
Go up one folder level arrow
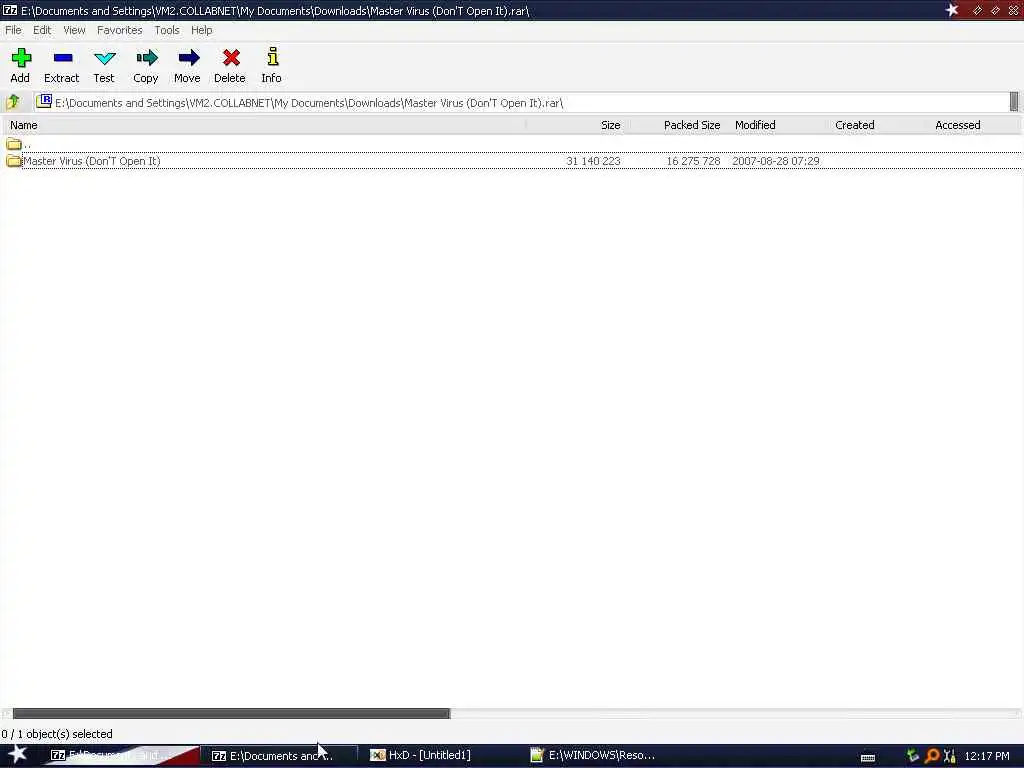[x=12, y=102]
